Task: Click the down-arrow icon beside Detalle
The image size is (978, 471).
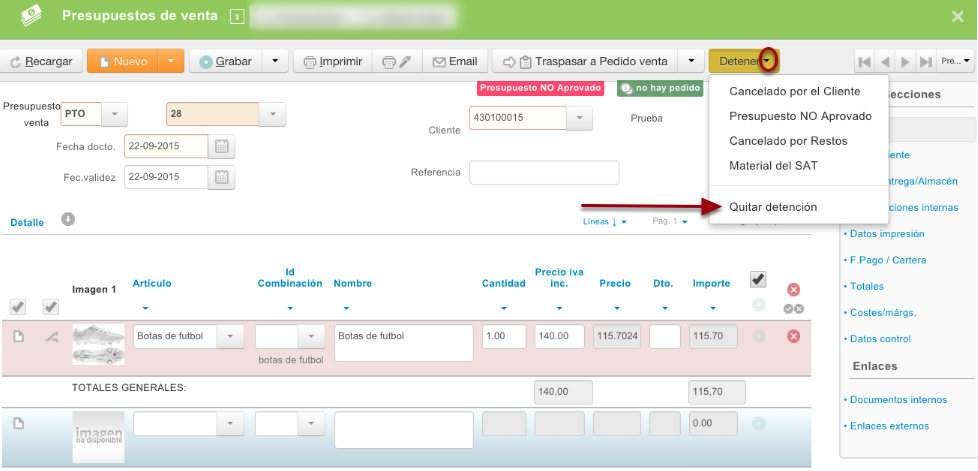Action: 69,219
